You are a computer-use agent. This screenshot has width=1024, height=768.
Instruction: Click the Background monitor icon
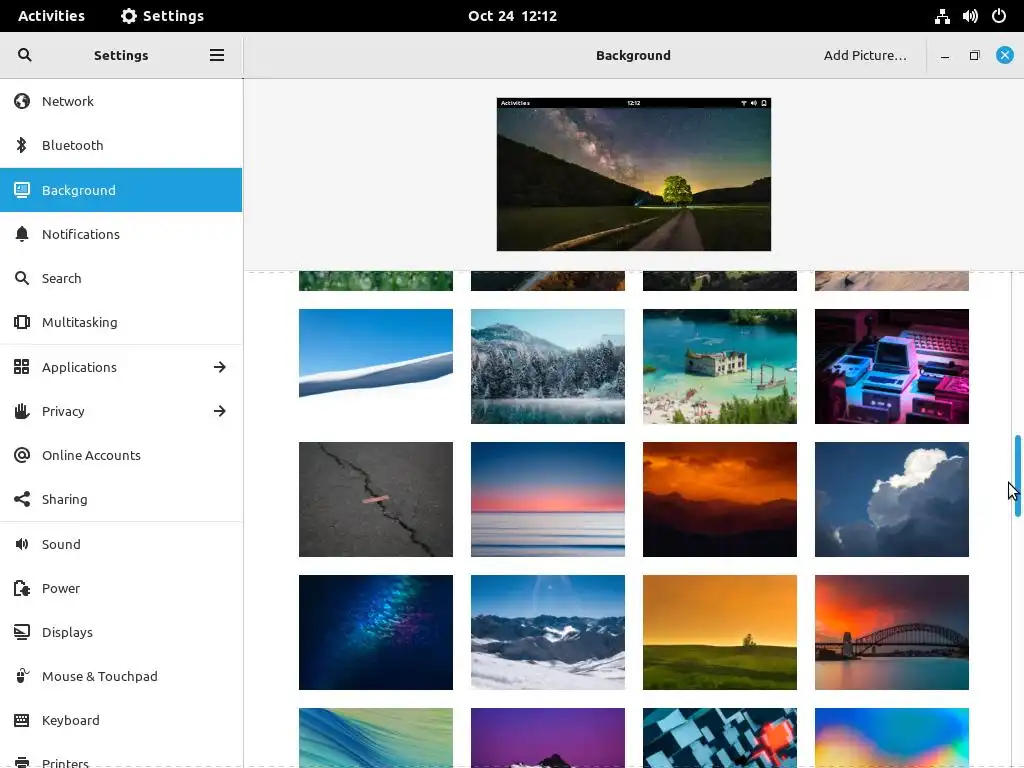point(22,190)
